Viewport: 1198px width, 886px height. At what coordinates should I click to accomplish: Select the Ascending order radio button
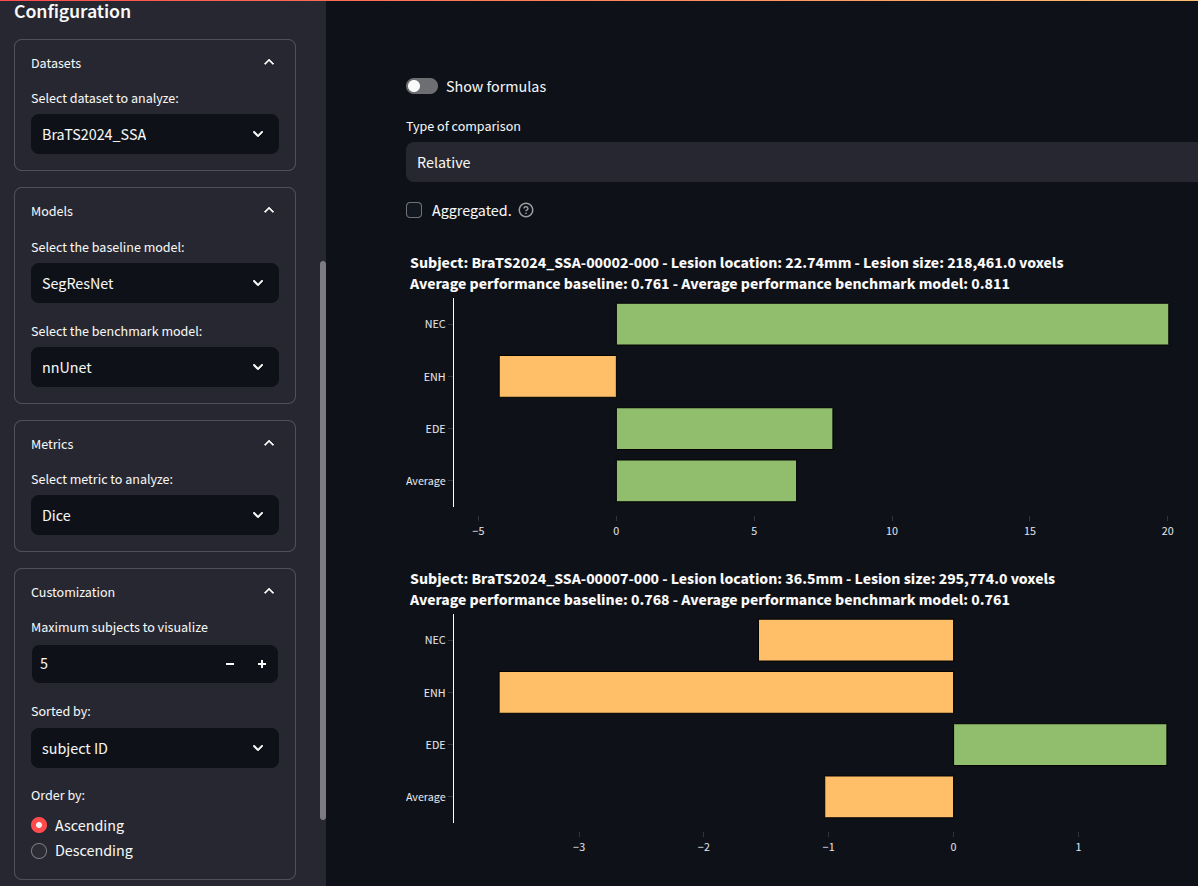[39, 826]
